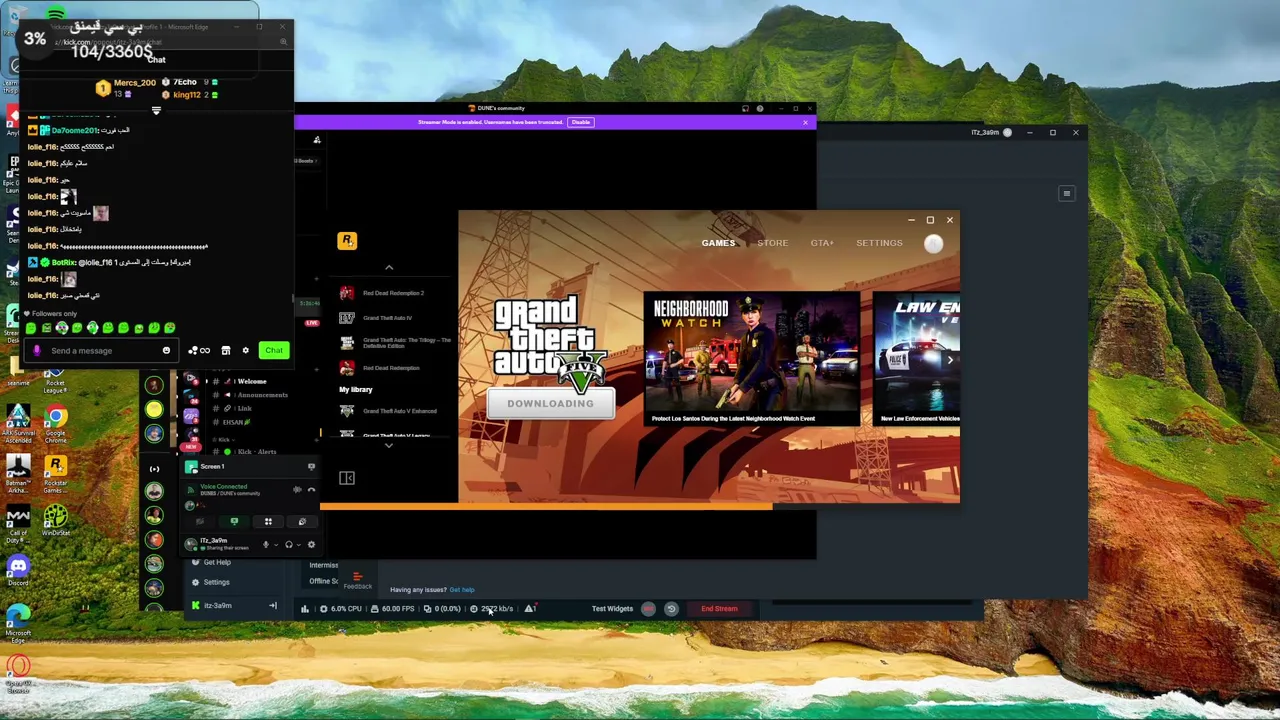Open Google Chrome desktop shortcut
The image size is (1280, 720).
click(x=55, y=425)
